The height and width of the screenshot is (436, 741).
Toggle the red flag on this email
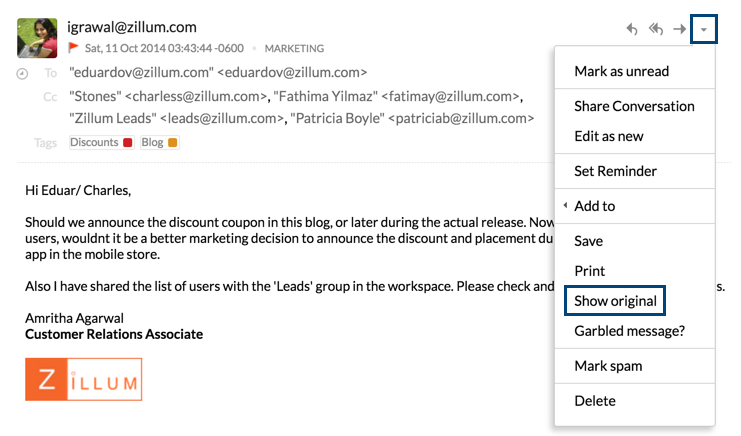click(74, 47)
